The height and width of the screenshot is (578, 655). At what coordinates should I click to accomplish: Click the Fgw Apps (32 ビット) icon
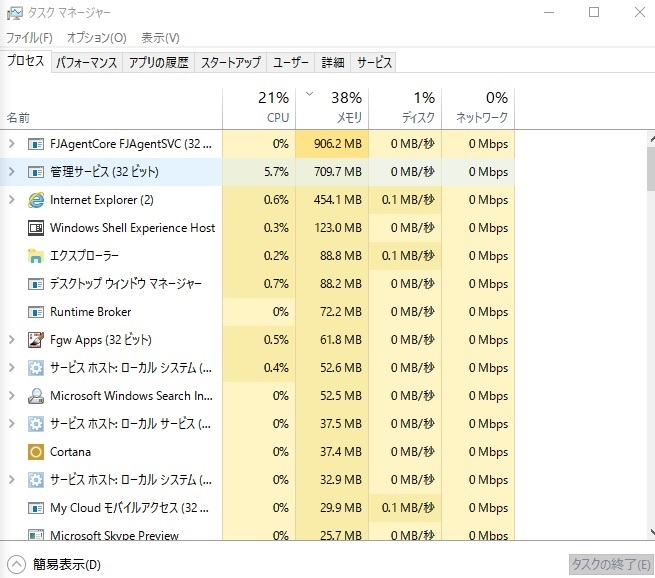pos(36,340)
